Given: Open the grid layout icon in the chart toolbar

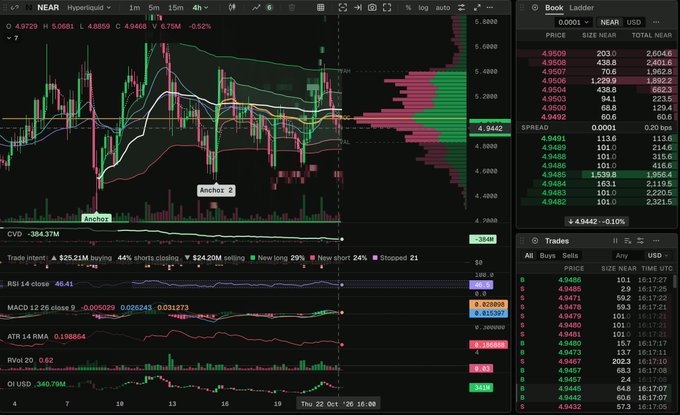Looking at the screenshot, I should tap(320, 7).
